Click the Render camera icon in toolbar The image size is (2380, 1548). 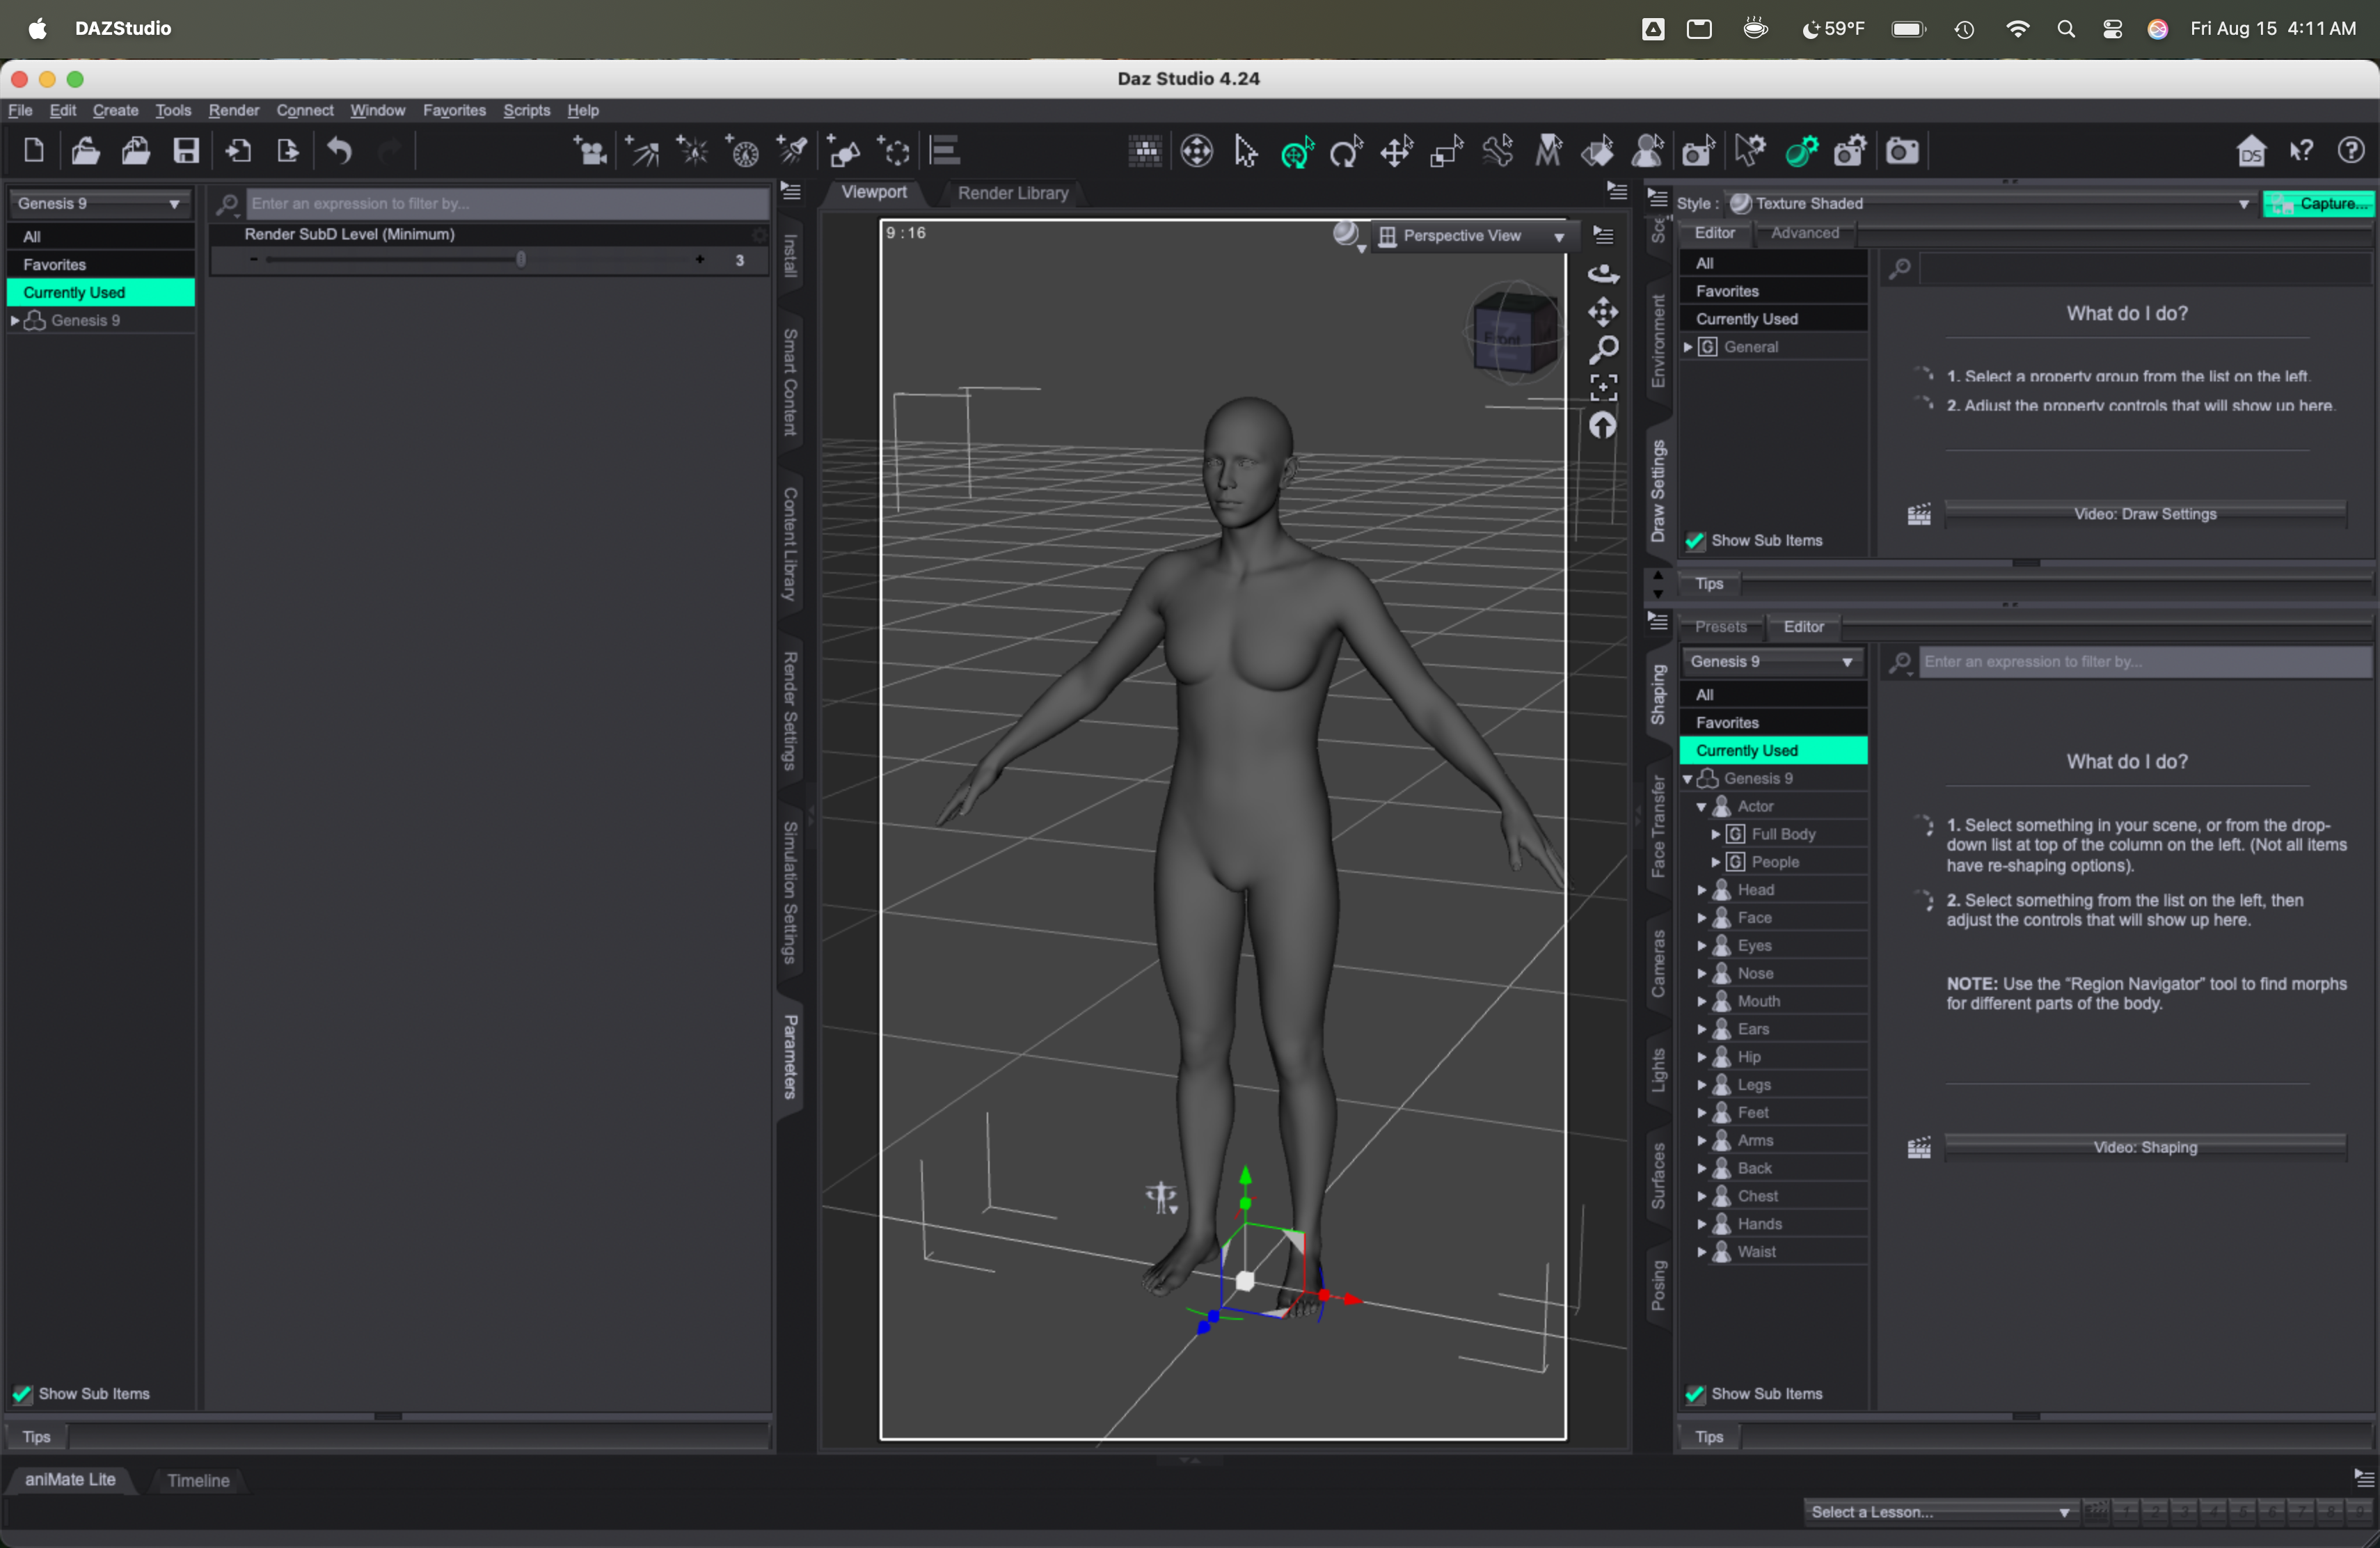click(x=1902, y=151)
